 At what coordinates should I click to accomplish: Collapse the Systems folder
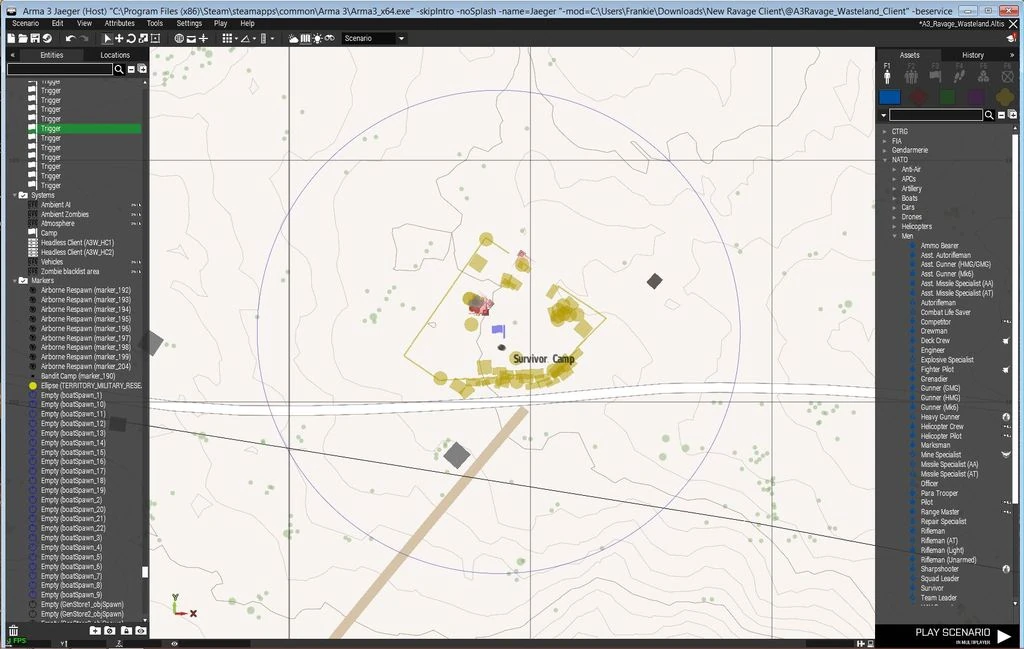point(15,195)
